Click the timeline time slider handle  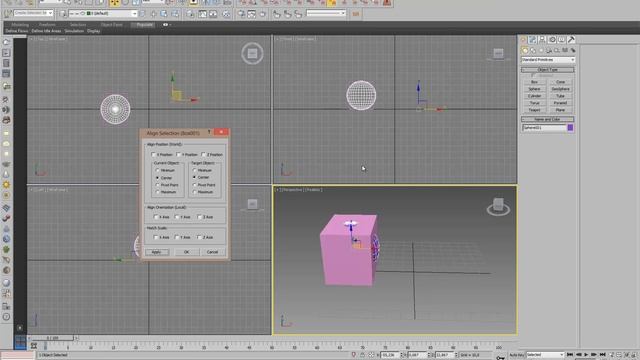(52, 338)
